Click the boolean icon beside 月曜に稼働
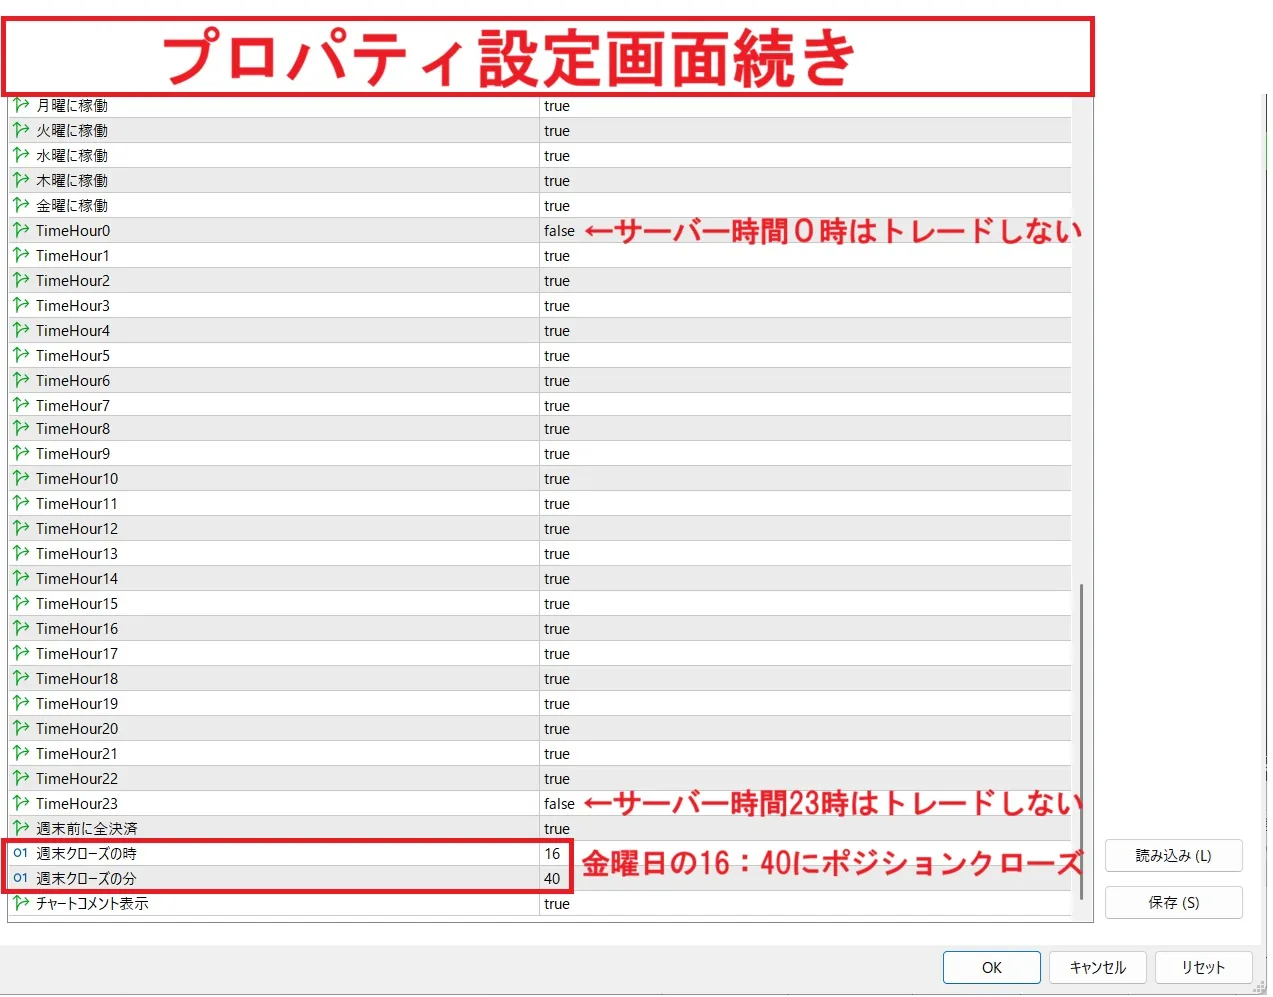This screenshot has width=1273, height=997. coord(21,105)
